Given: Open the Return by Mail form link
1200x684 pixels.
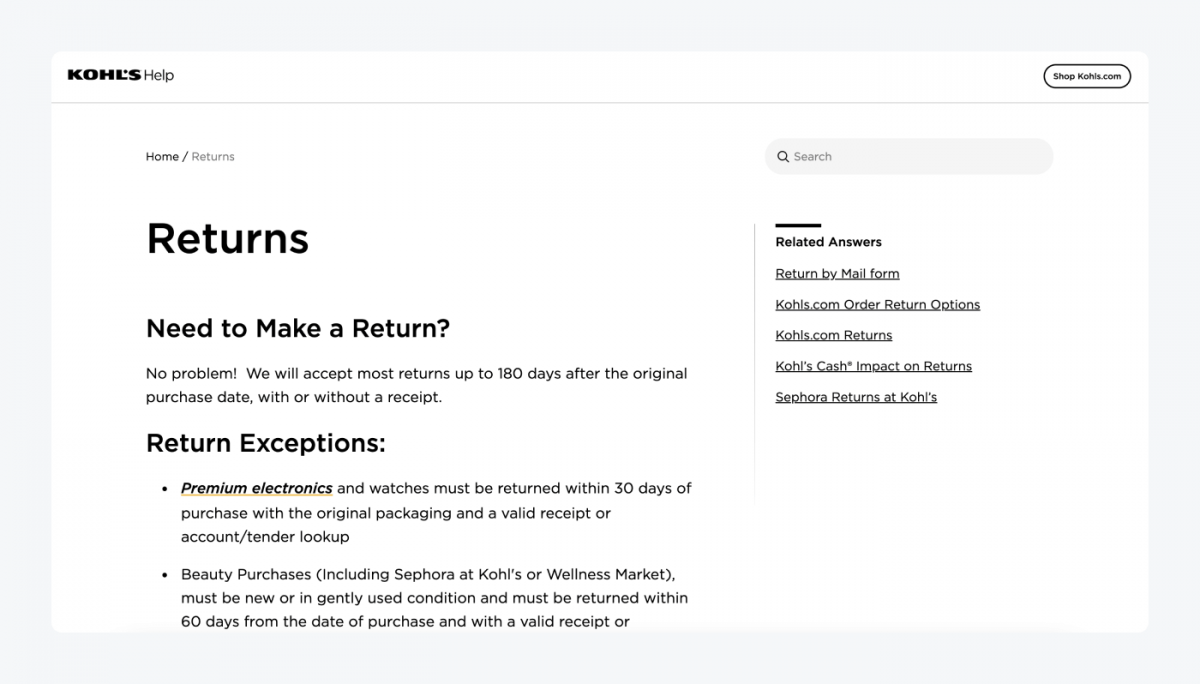Looking at the screenshot, I should (837, 273).
